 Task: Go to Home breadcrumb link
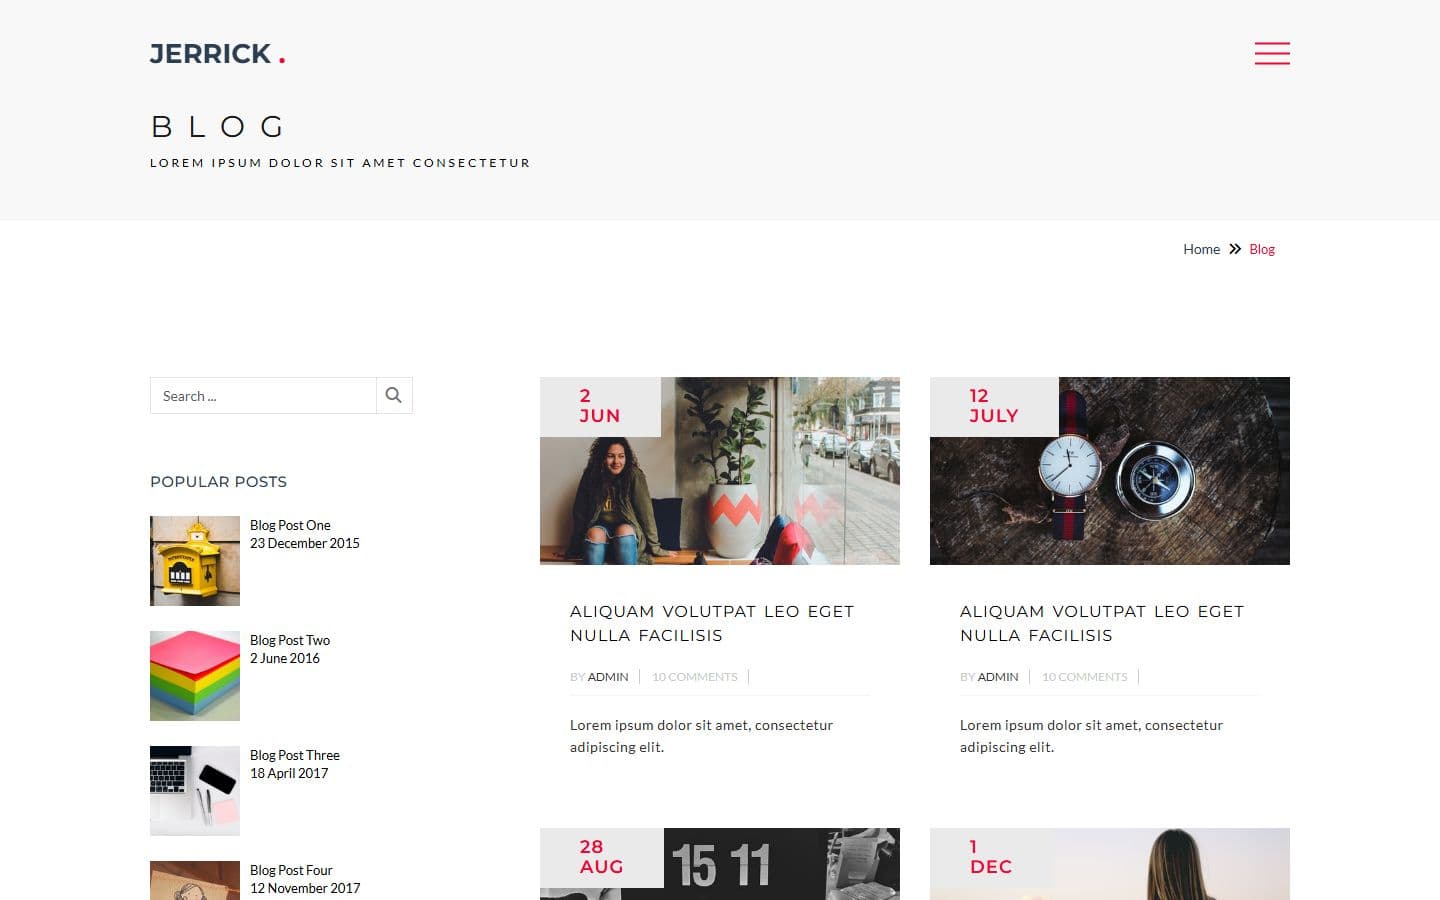click(1201, 249)
